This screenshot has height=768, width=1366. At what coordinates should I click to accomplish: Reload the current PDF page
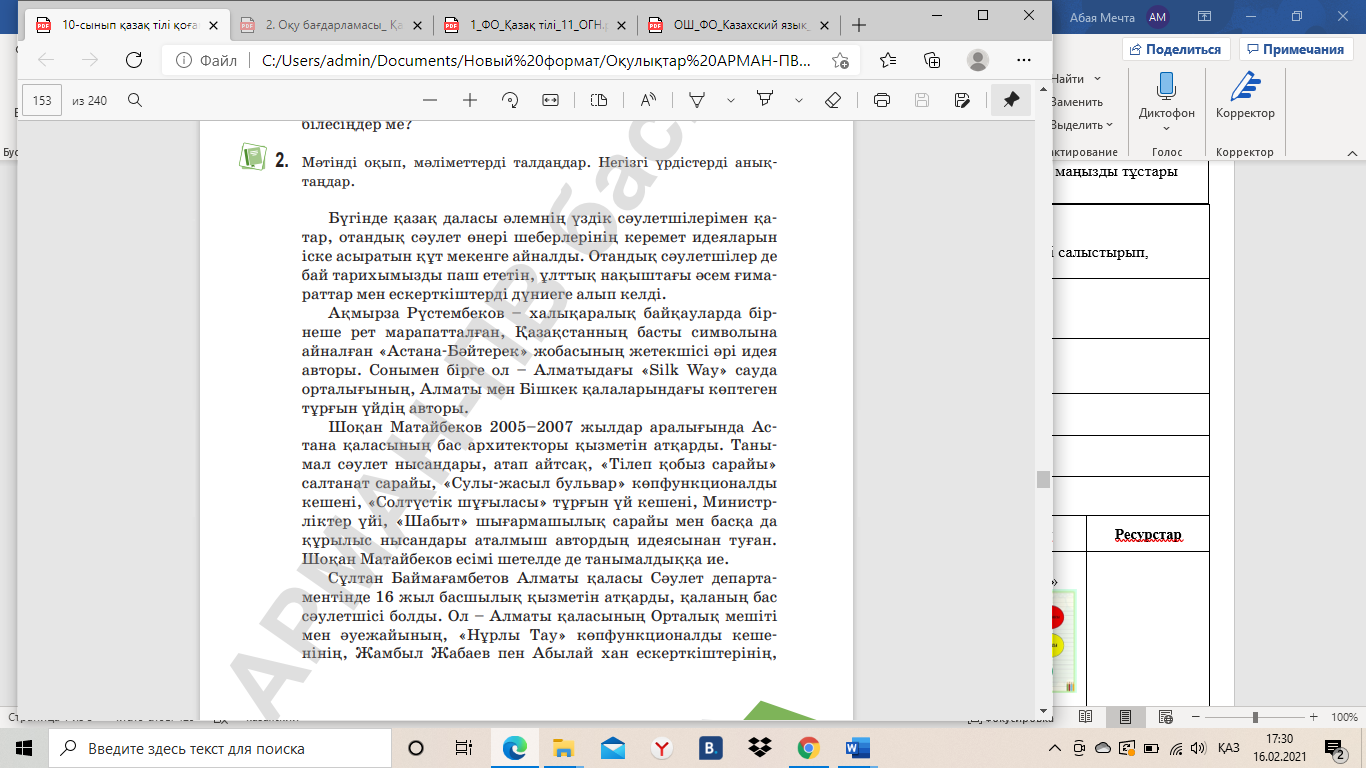pyautogui.click(x=133, y=60)
